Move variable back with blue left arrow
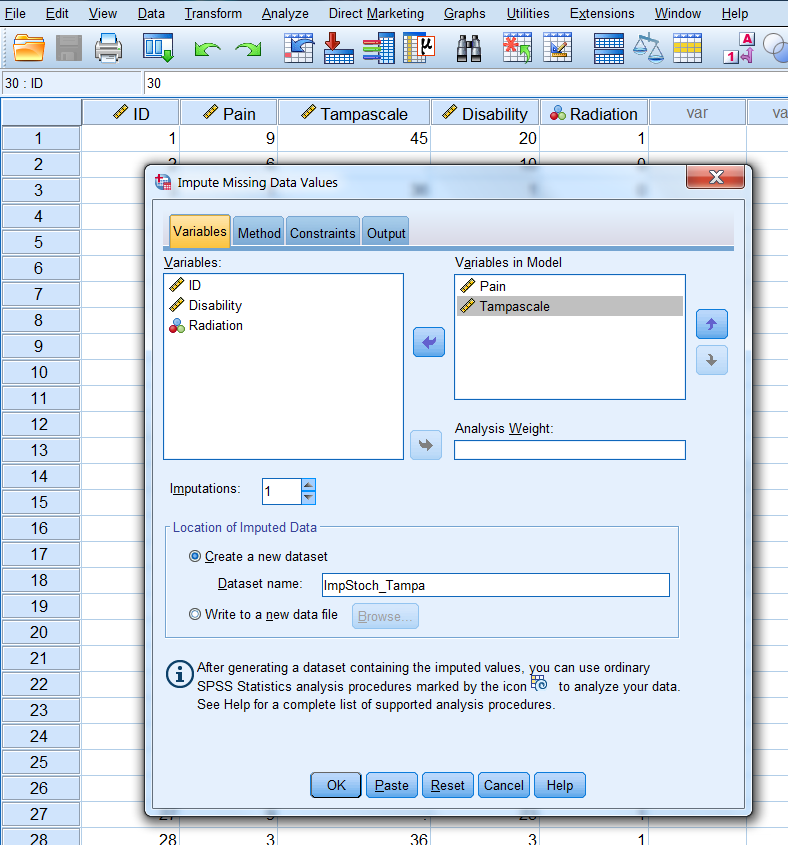788x845 pixels. click(428, 343)
